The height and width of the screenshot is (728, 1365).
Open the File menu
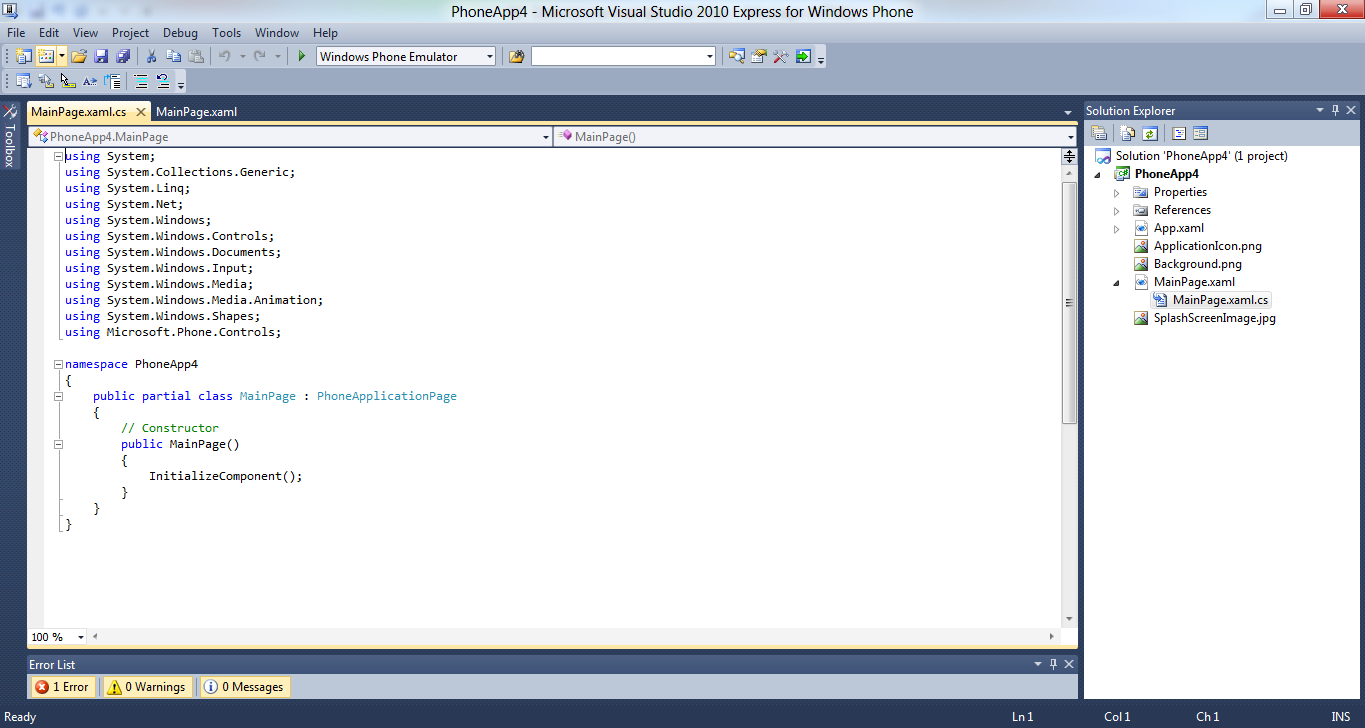[x=16, y=33]
